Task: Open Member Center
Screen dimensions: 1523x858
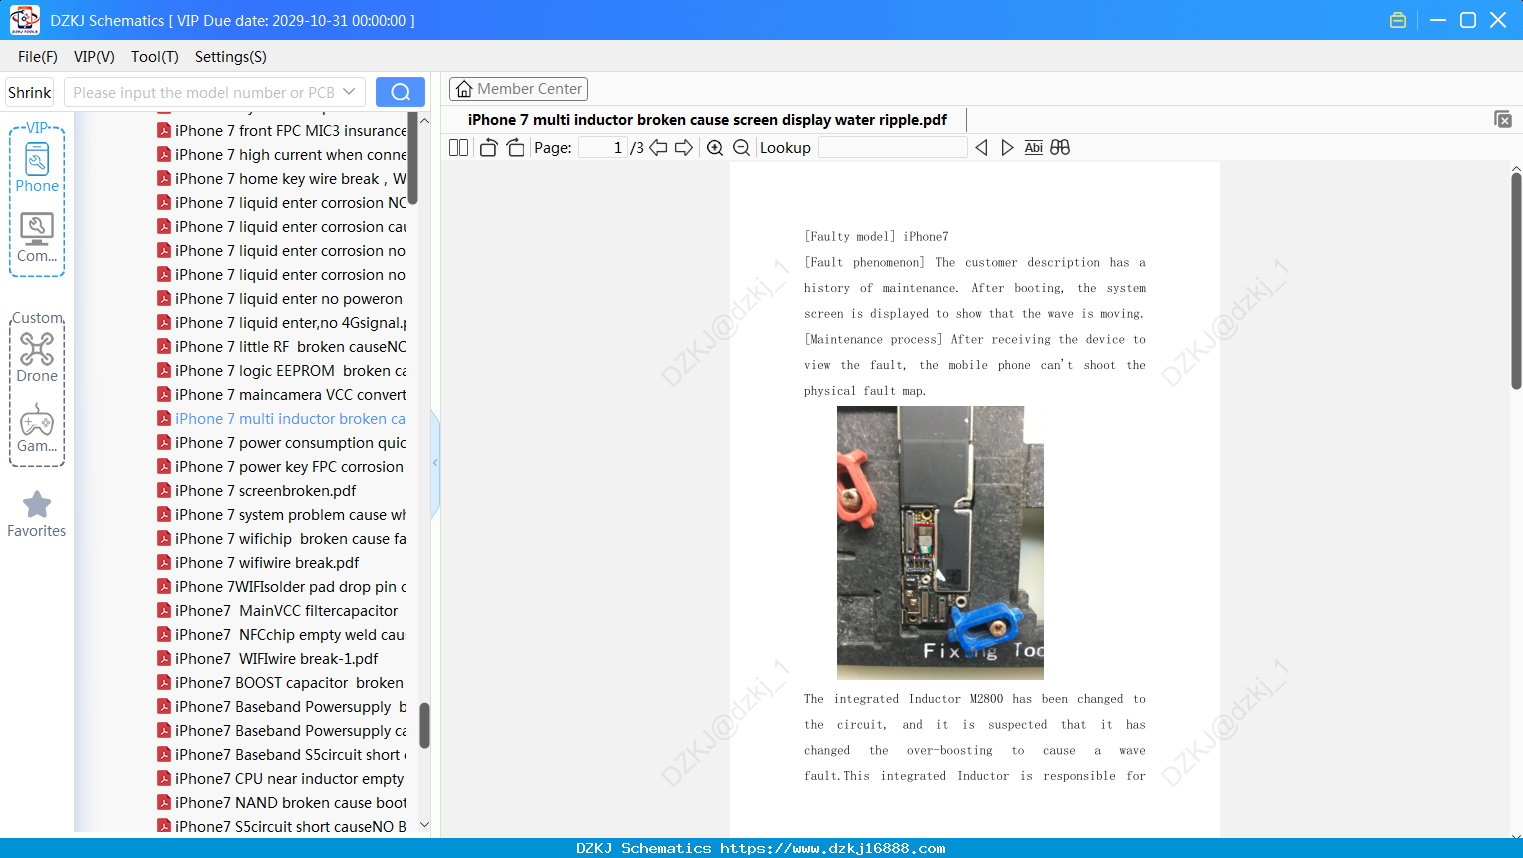Action: tap(518, 89)
